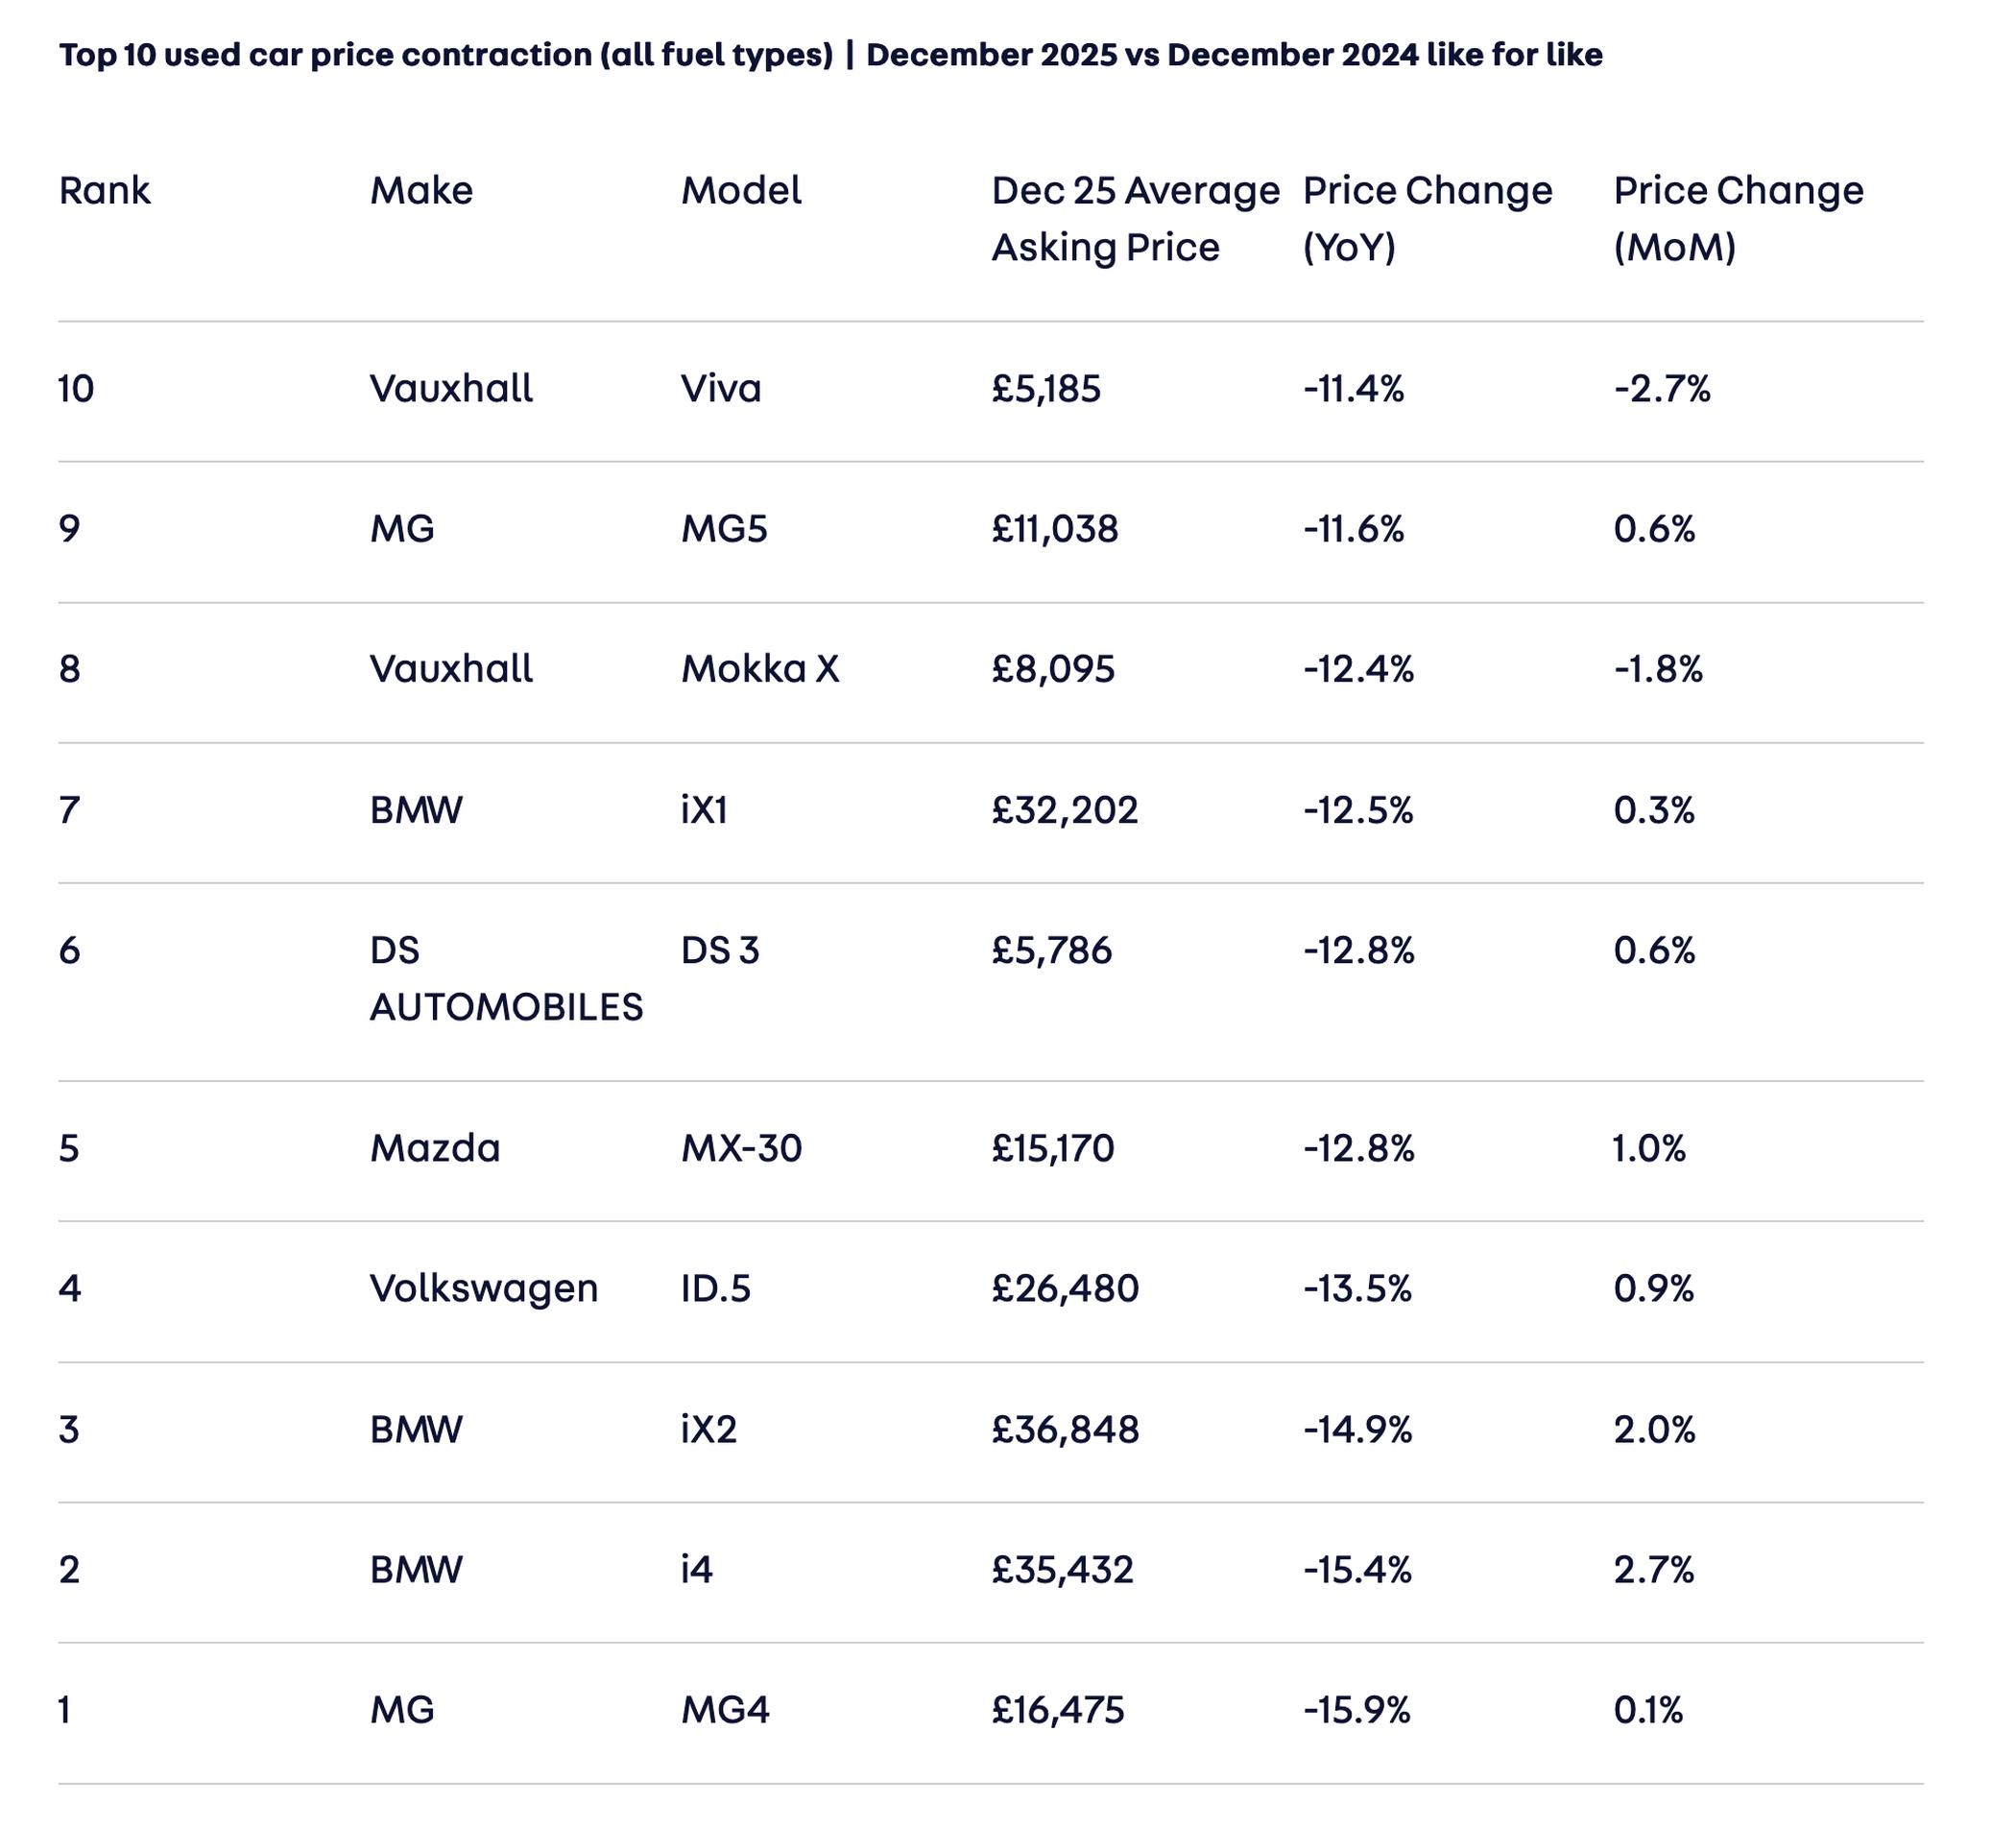Click the Price Change (YoY) header
The height and width of the screenshot is (1828, 2016).
click(x=1427, y=218)
